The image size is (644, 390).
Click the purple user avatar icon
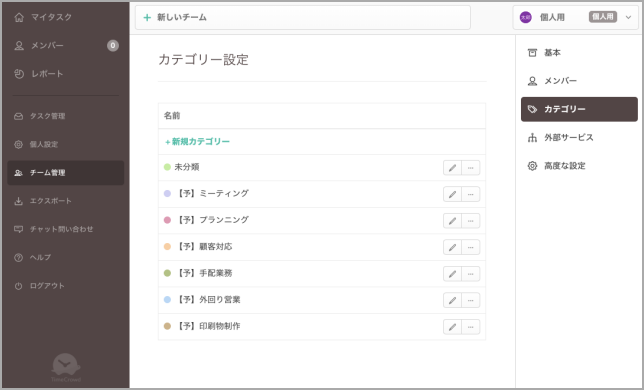[525, 17]
